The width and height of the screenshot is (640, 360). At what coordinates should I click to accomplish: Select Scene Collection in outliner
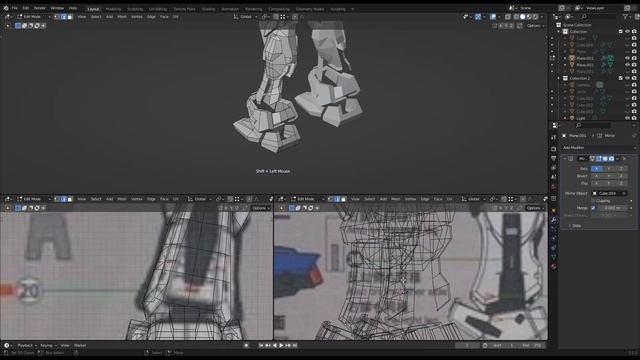[x=577, y=25]
